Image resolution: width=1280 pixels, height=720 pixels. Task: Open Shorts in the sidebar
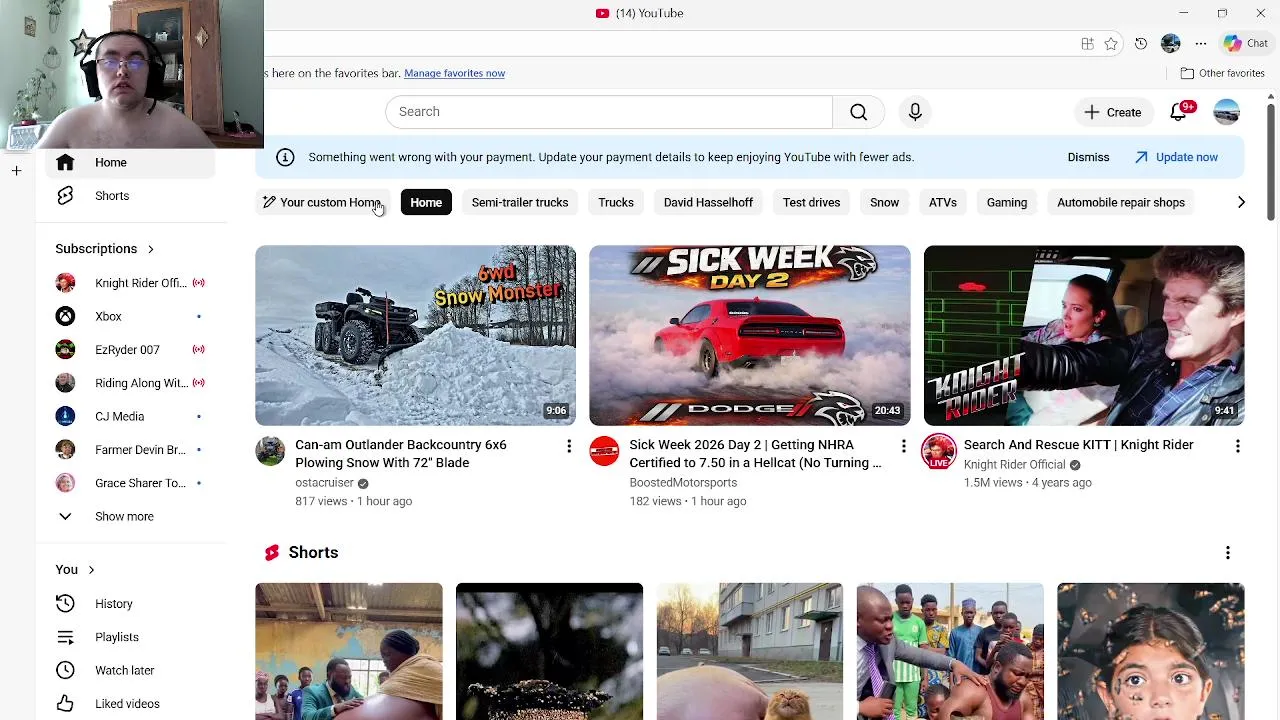coord(130,196)
